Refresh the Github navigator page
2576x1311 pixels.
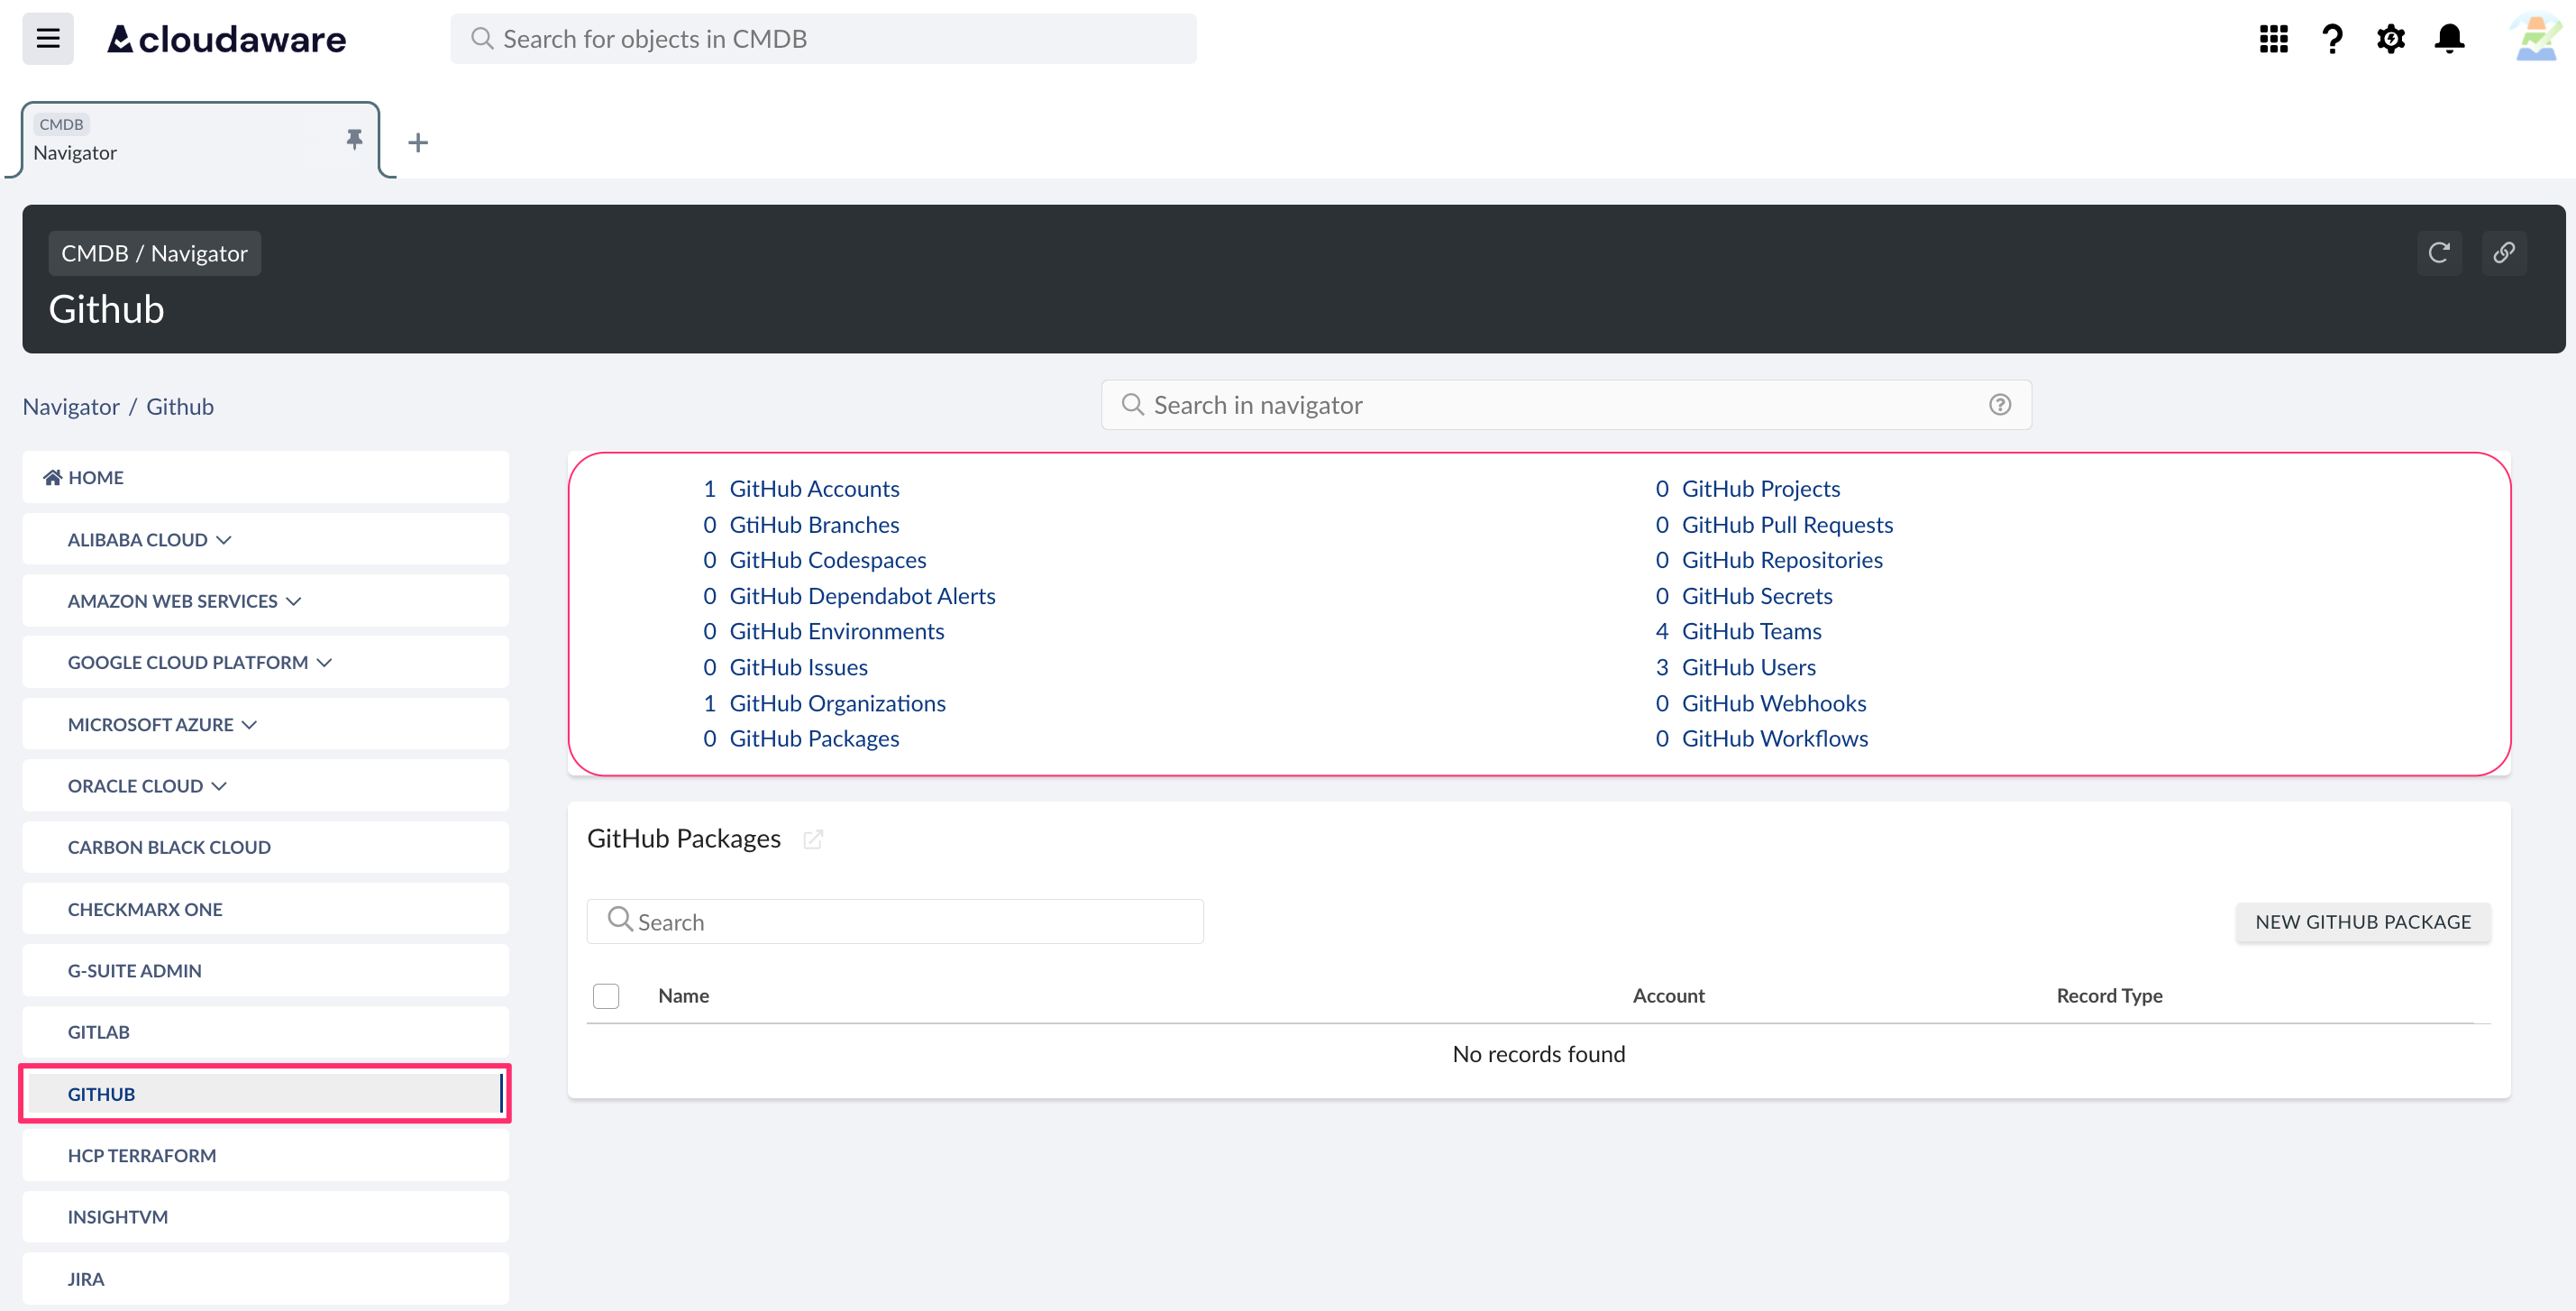click(2439, 252)
